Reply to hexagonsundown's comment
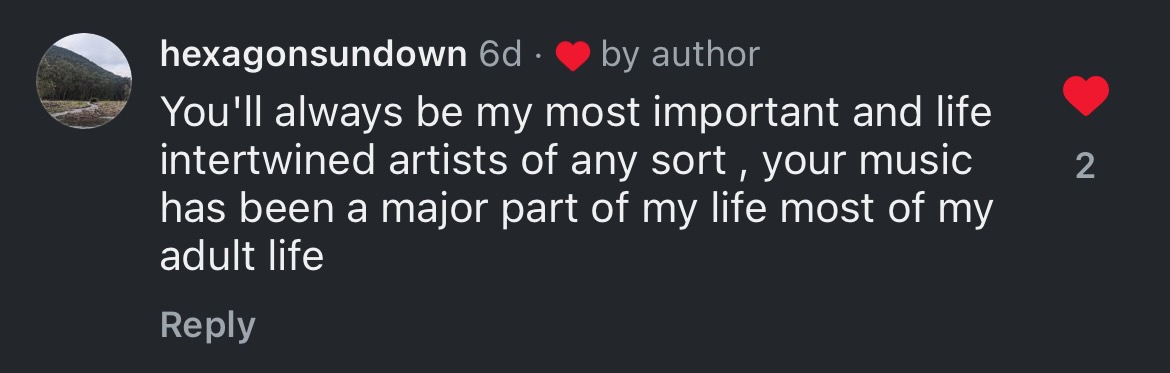 [207, 325]
